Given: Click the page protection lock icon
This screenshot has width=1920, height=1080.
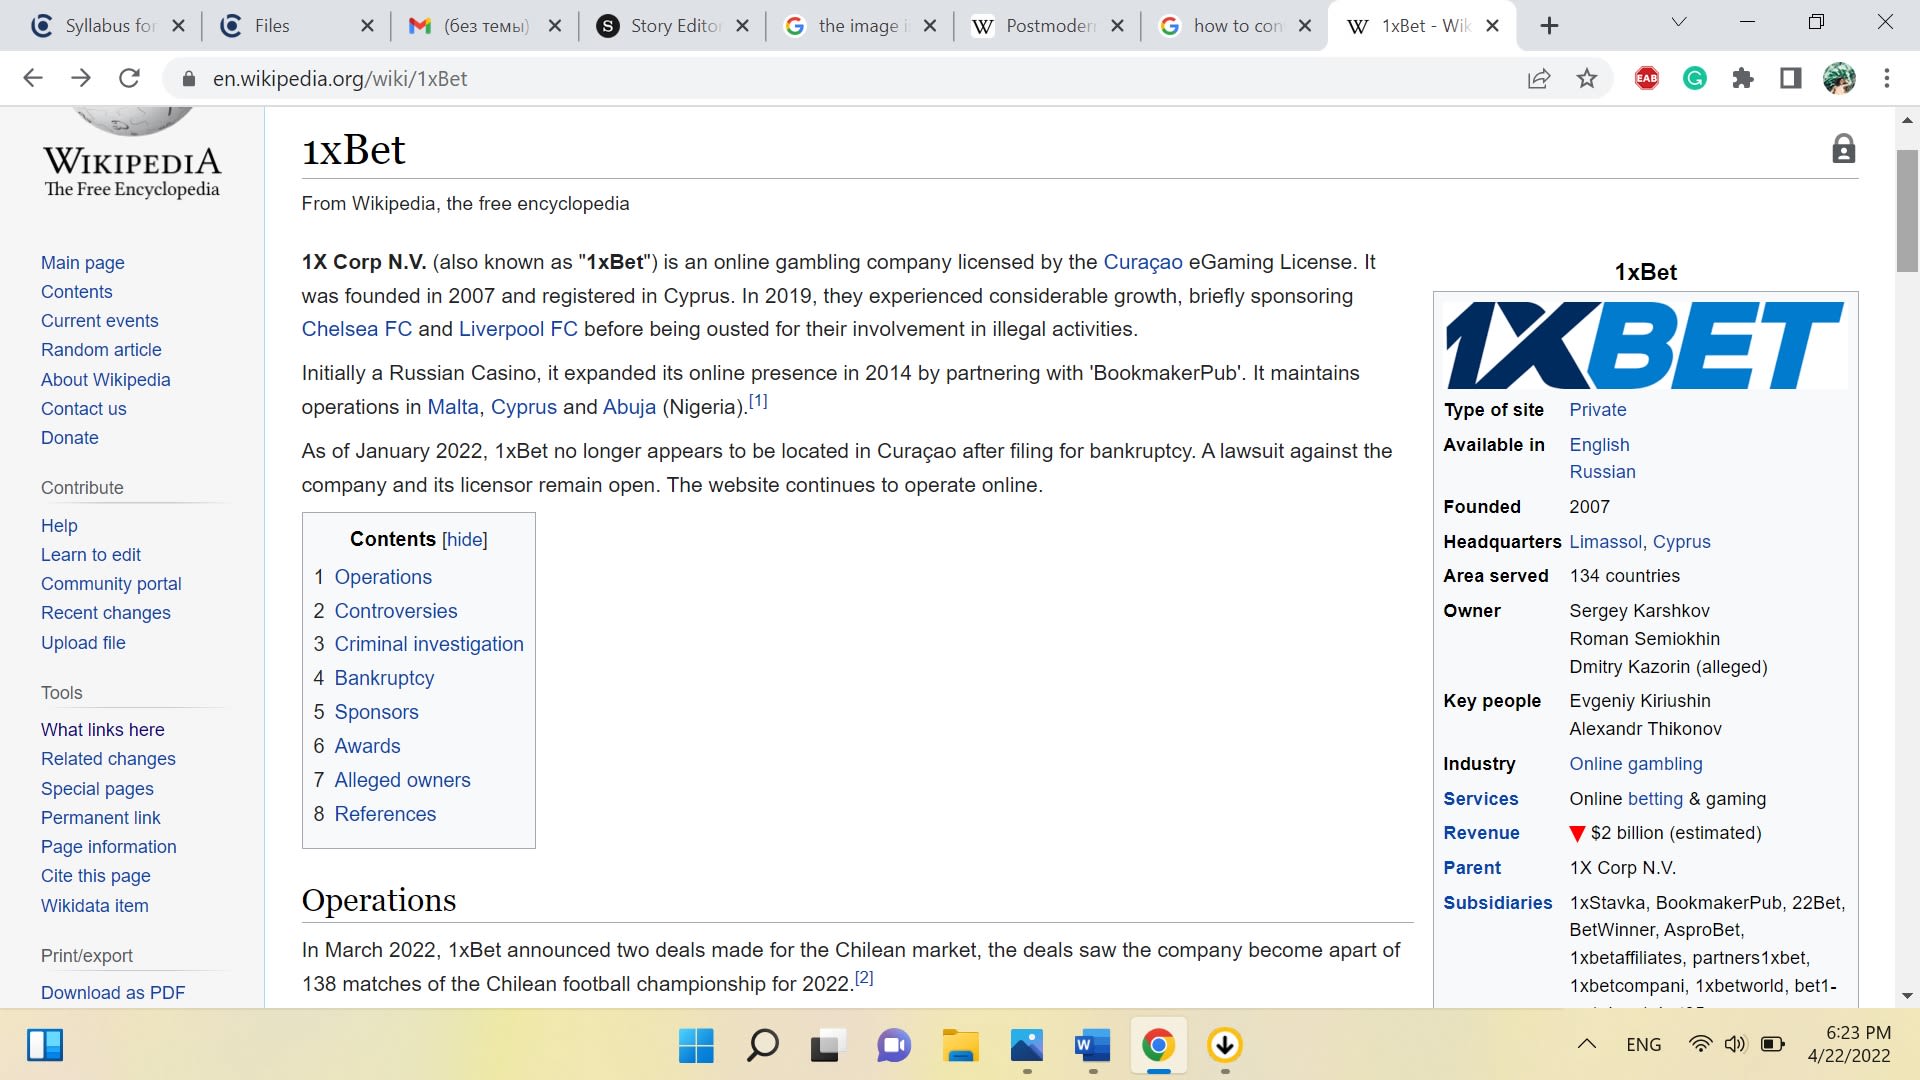Looking at the screenshot, I should pos(1843,150).
